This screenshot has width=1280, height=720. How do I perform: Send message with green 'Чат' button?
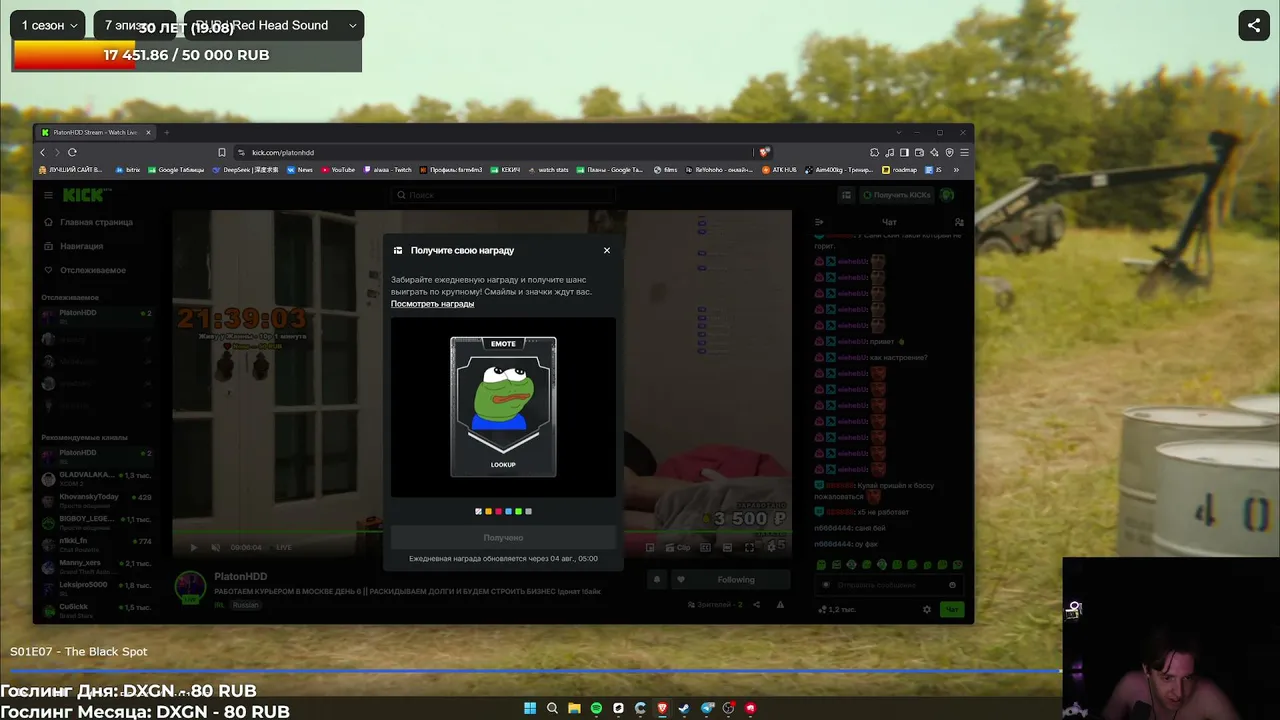click(952, 609)
